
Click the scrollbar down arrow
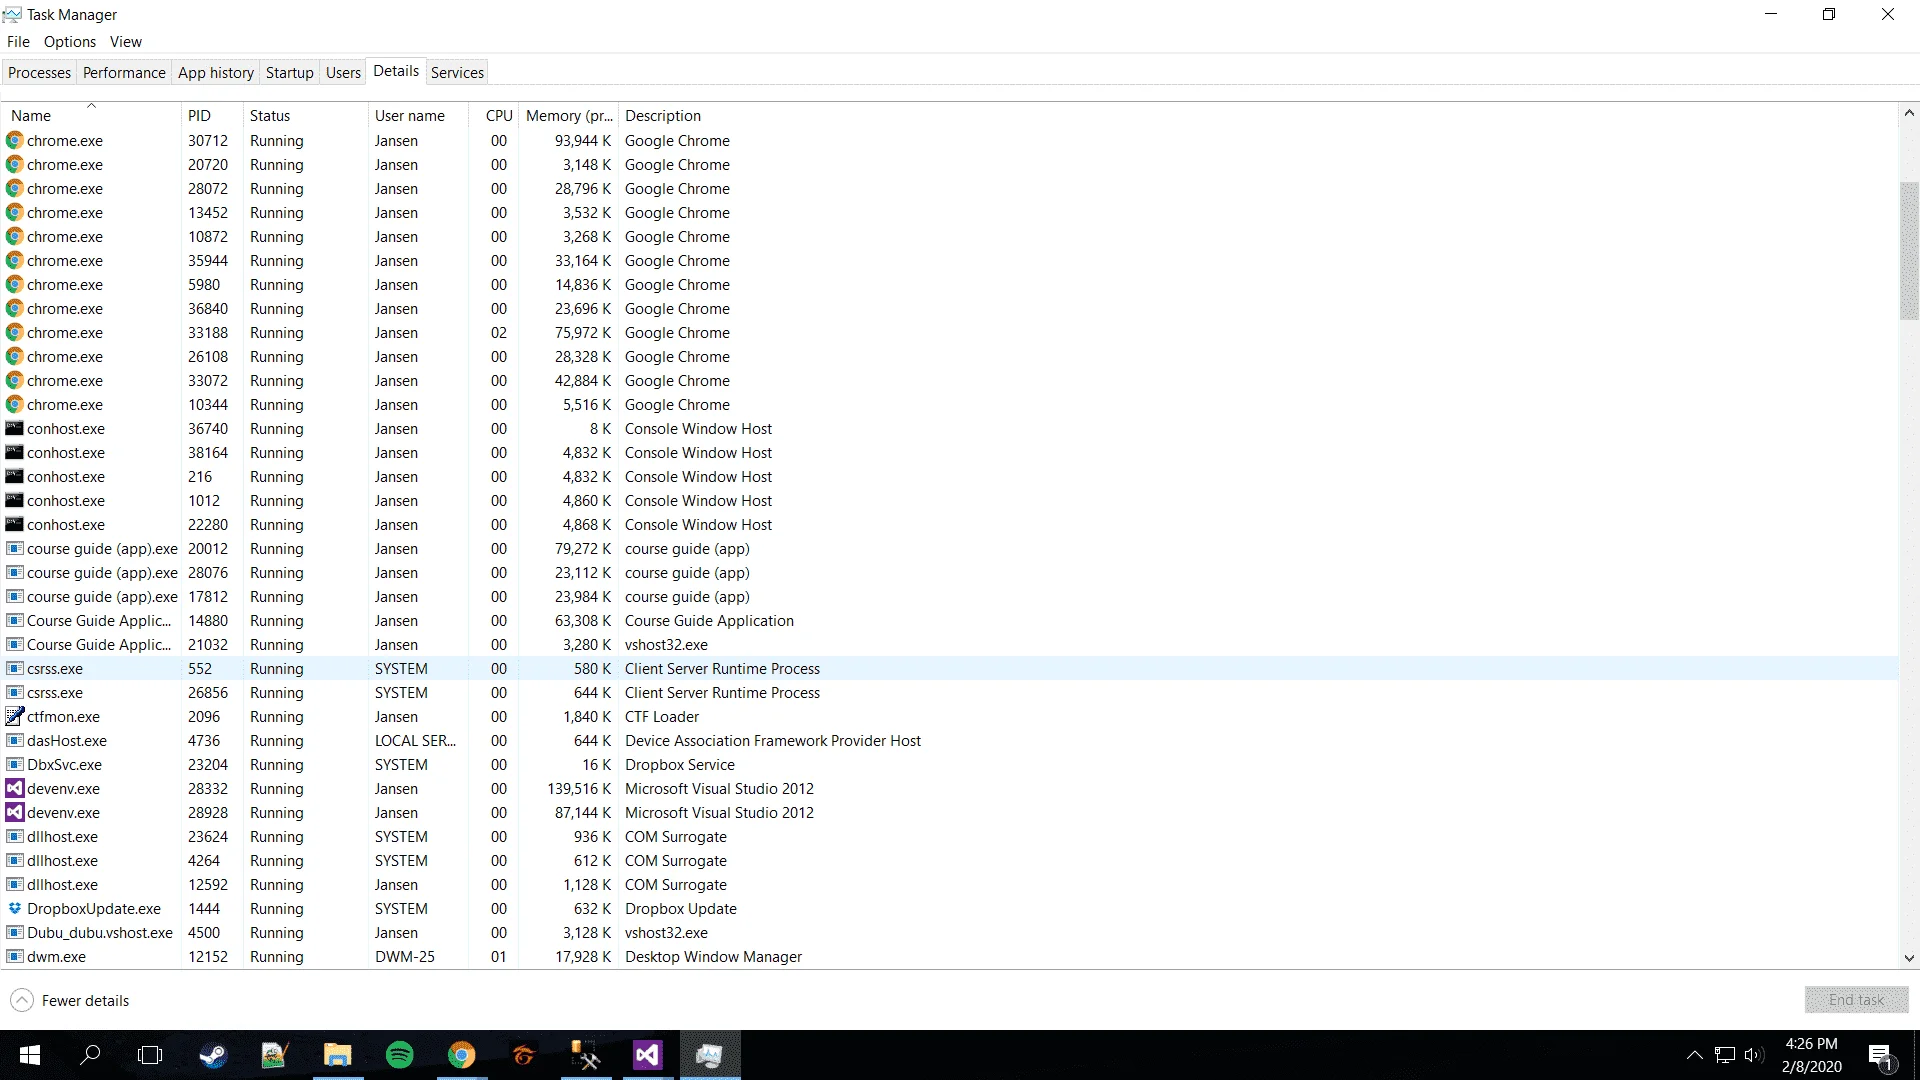coord(1909,958)
